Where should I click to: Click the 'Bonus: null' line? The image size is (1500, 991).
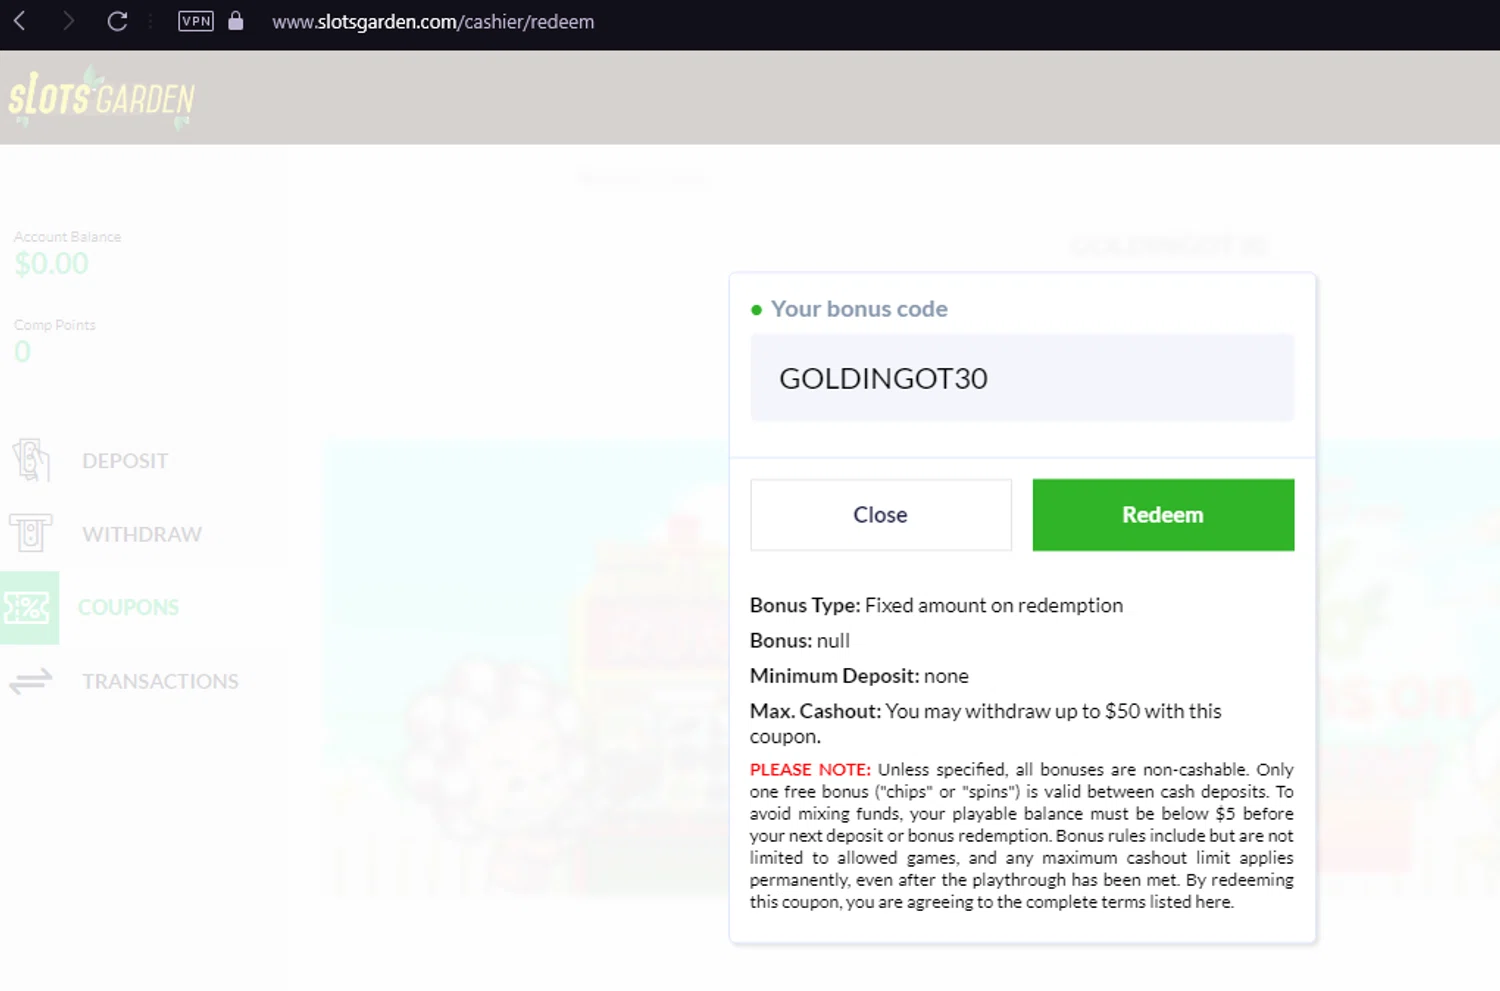(800, 640)
